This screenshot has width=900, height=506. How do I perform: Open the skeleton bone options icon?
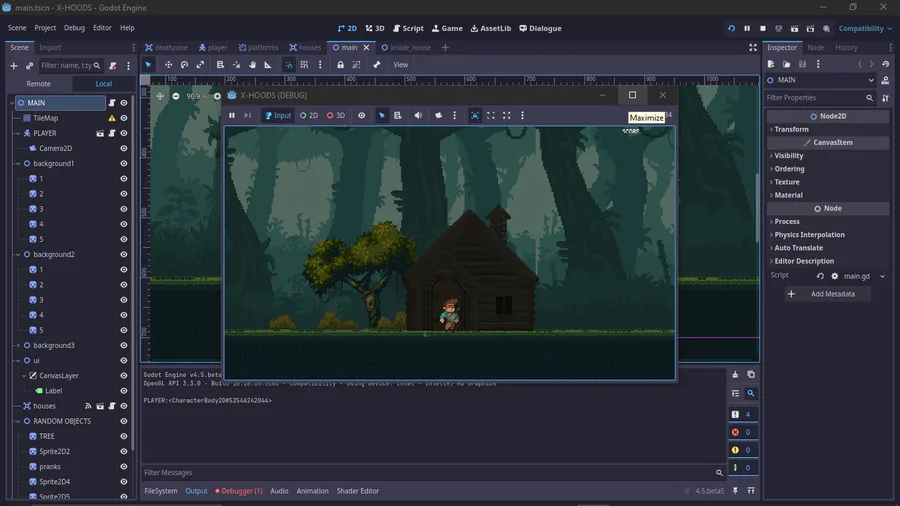(x=377, y=65)
